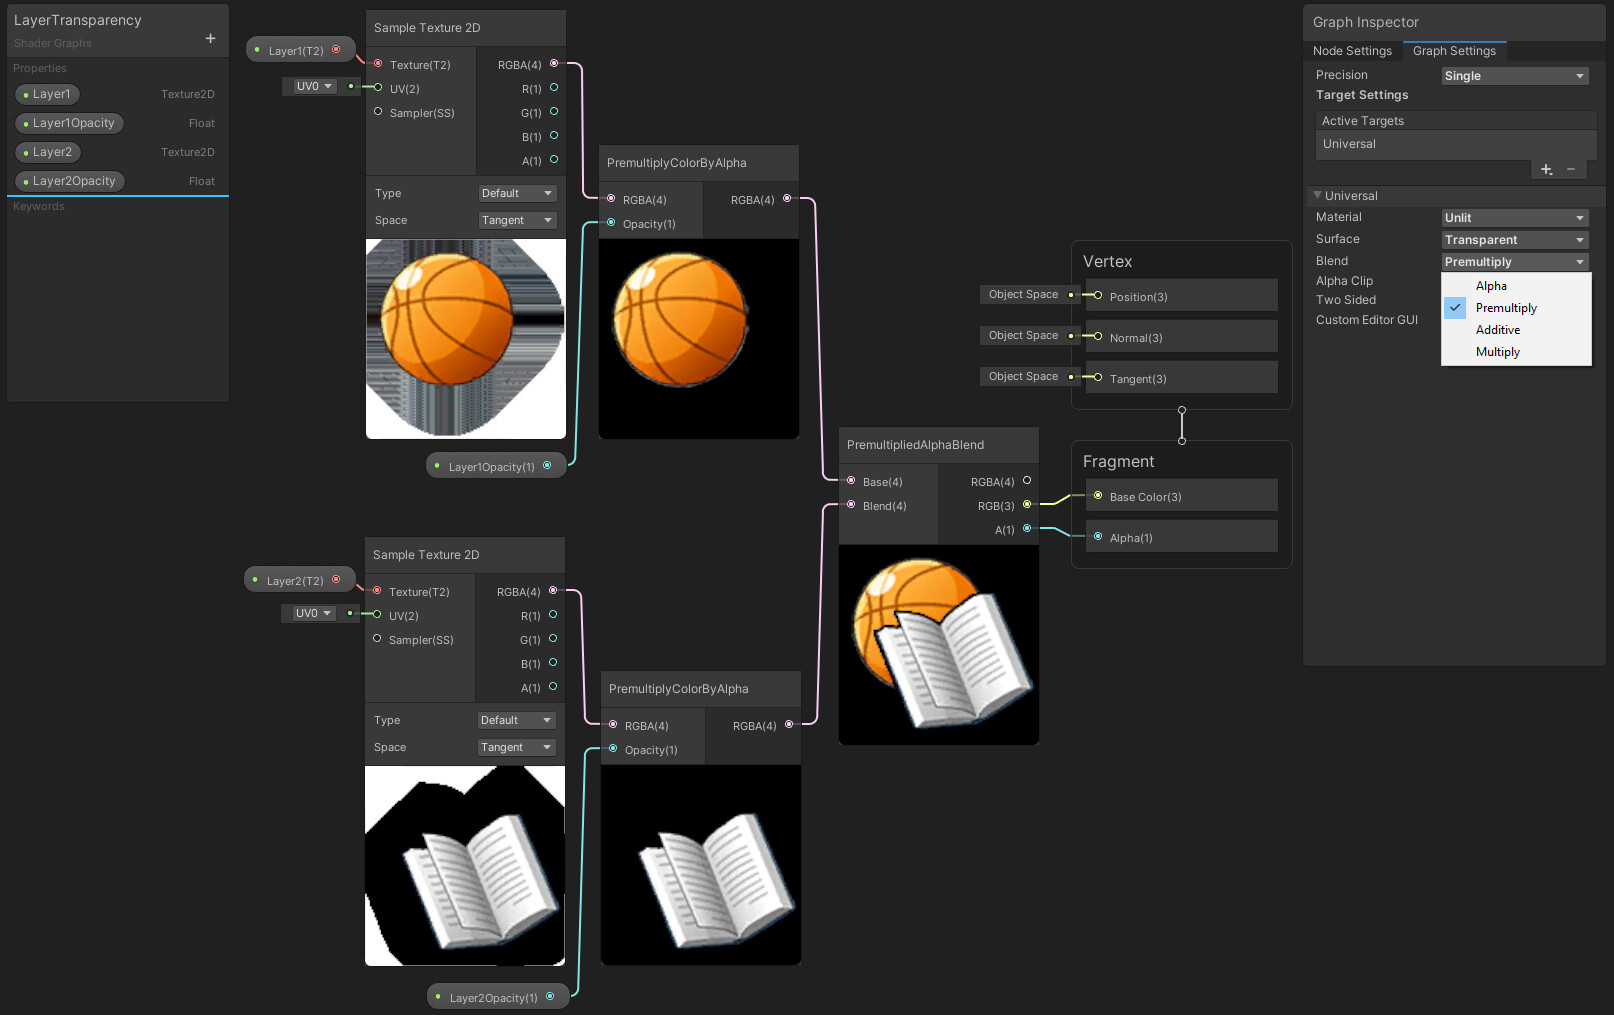Click the basketball texture preview thumbnail
1614x1015 pixels.
click(x=465, y=338)
